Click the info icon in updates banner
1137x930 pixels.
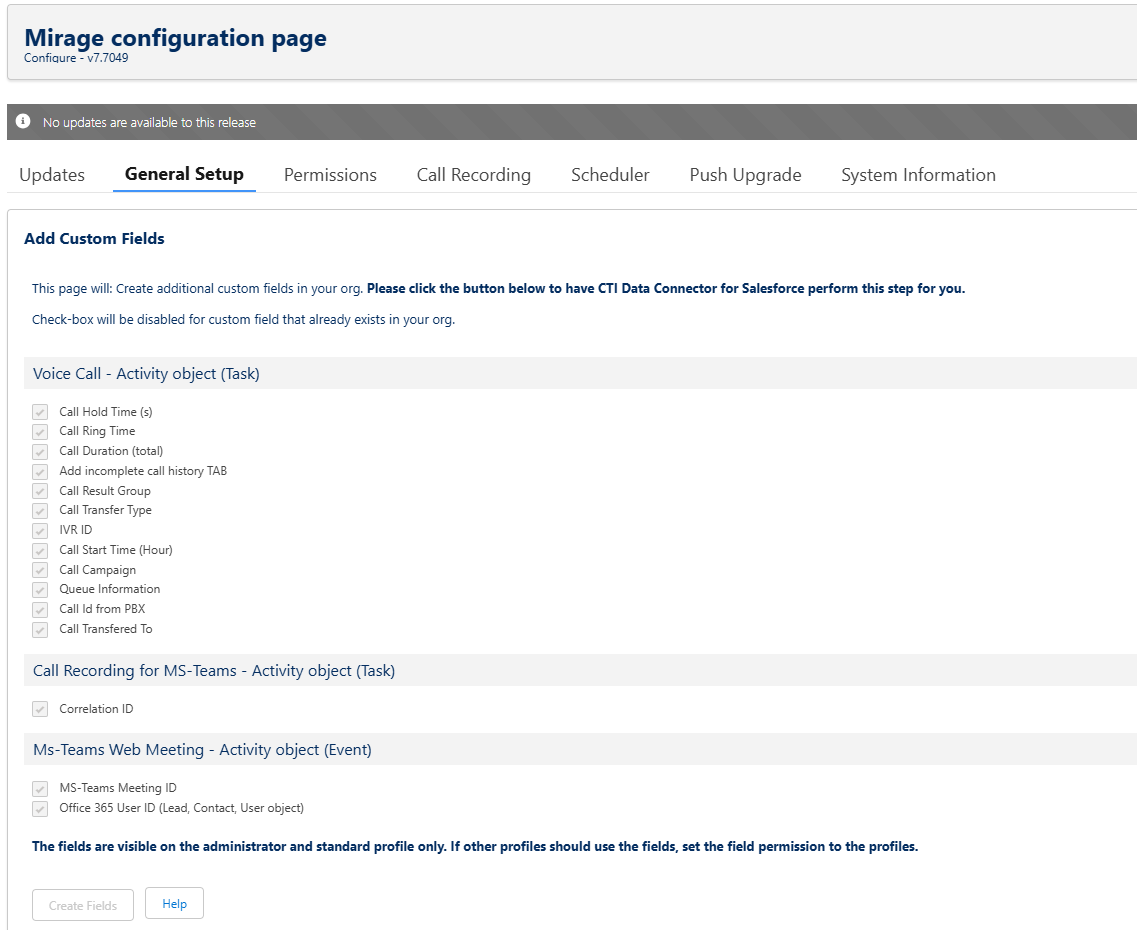point(23,121)
